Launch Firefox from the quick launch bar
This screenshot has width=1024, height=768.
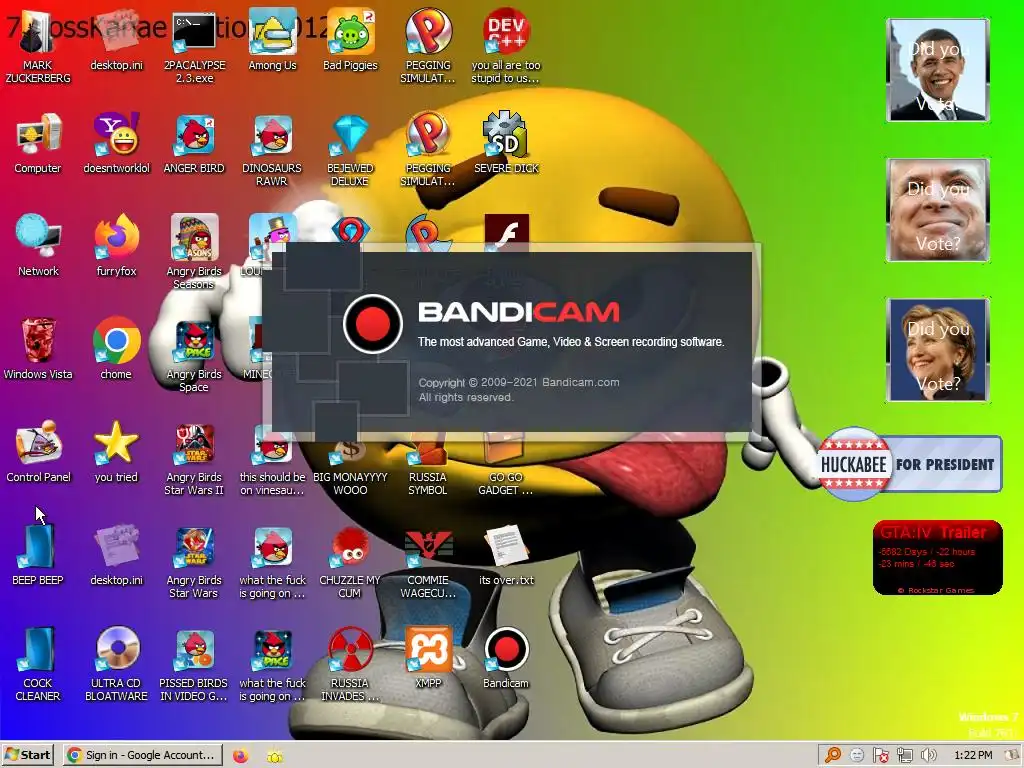click(240, 756)
